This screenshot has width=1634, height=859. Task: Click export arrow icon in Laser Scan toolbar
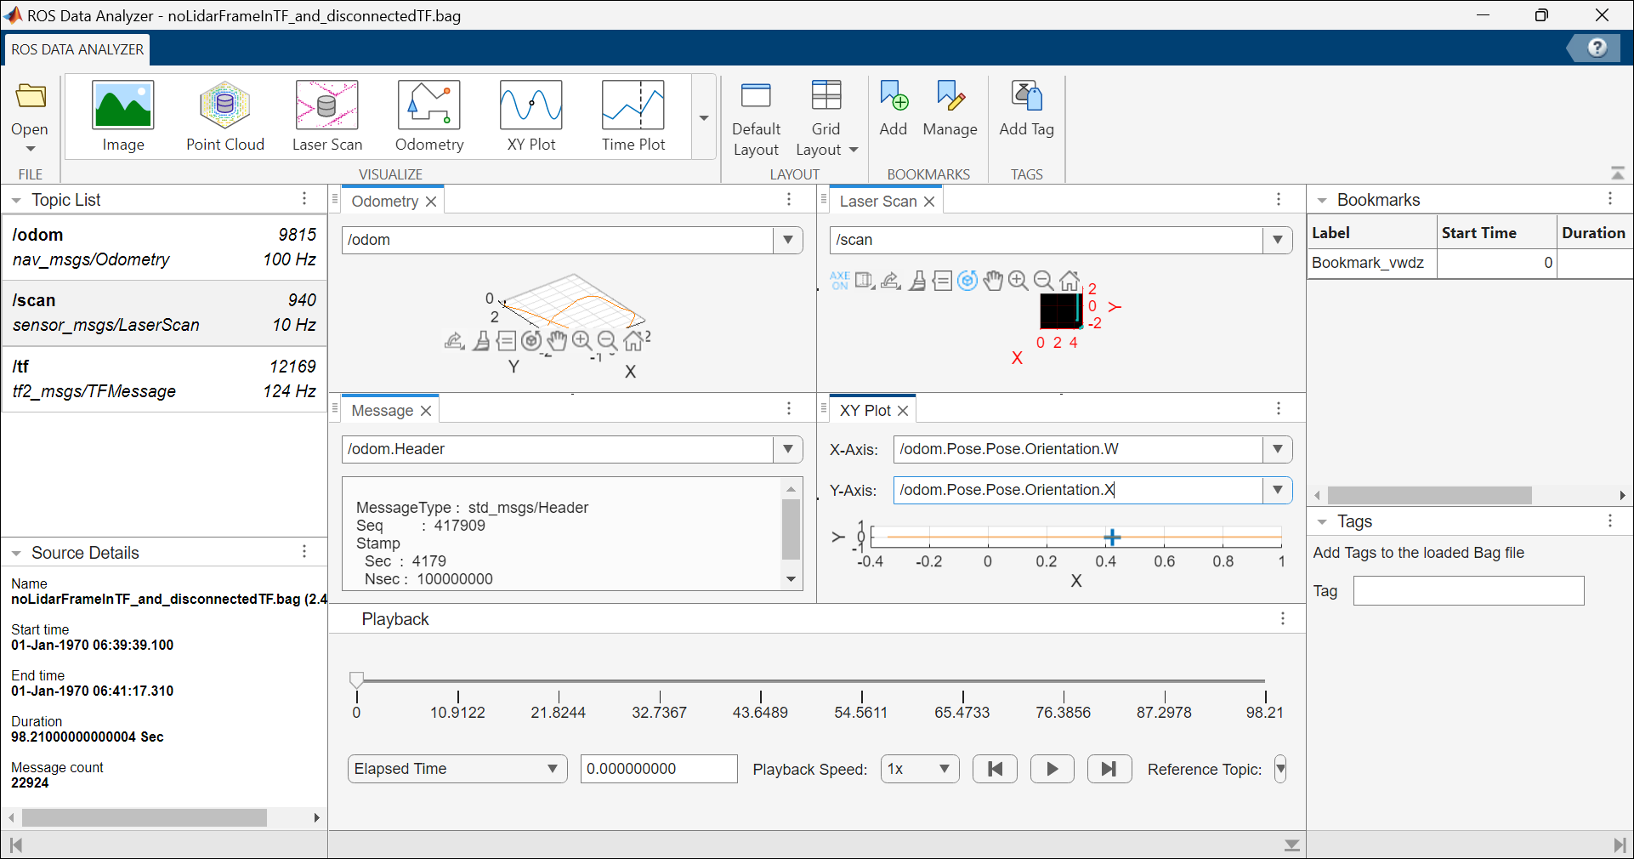pos(890,280)
